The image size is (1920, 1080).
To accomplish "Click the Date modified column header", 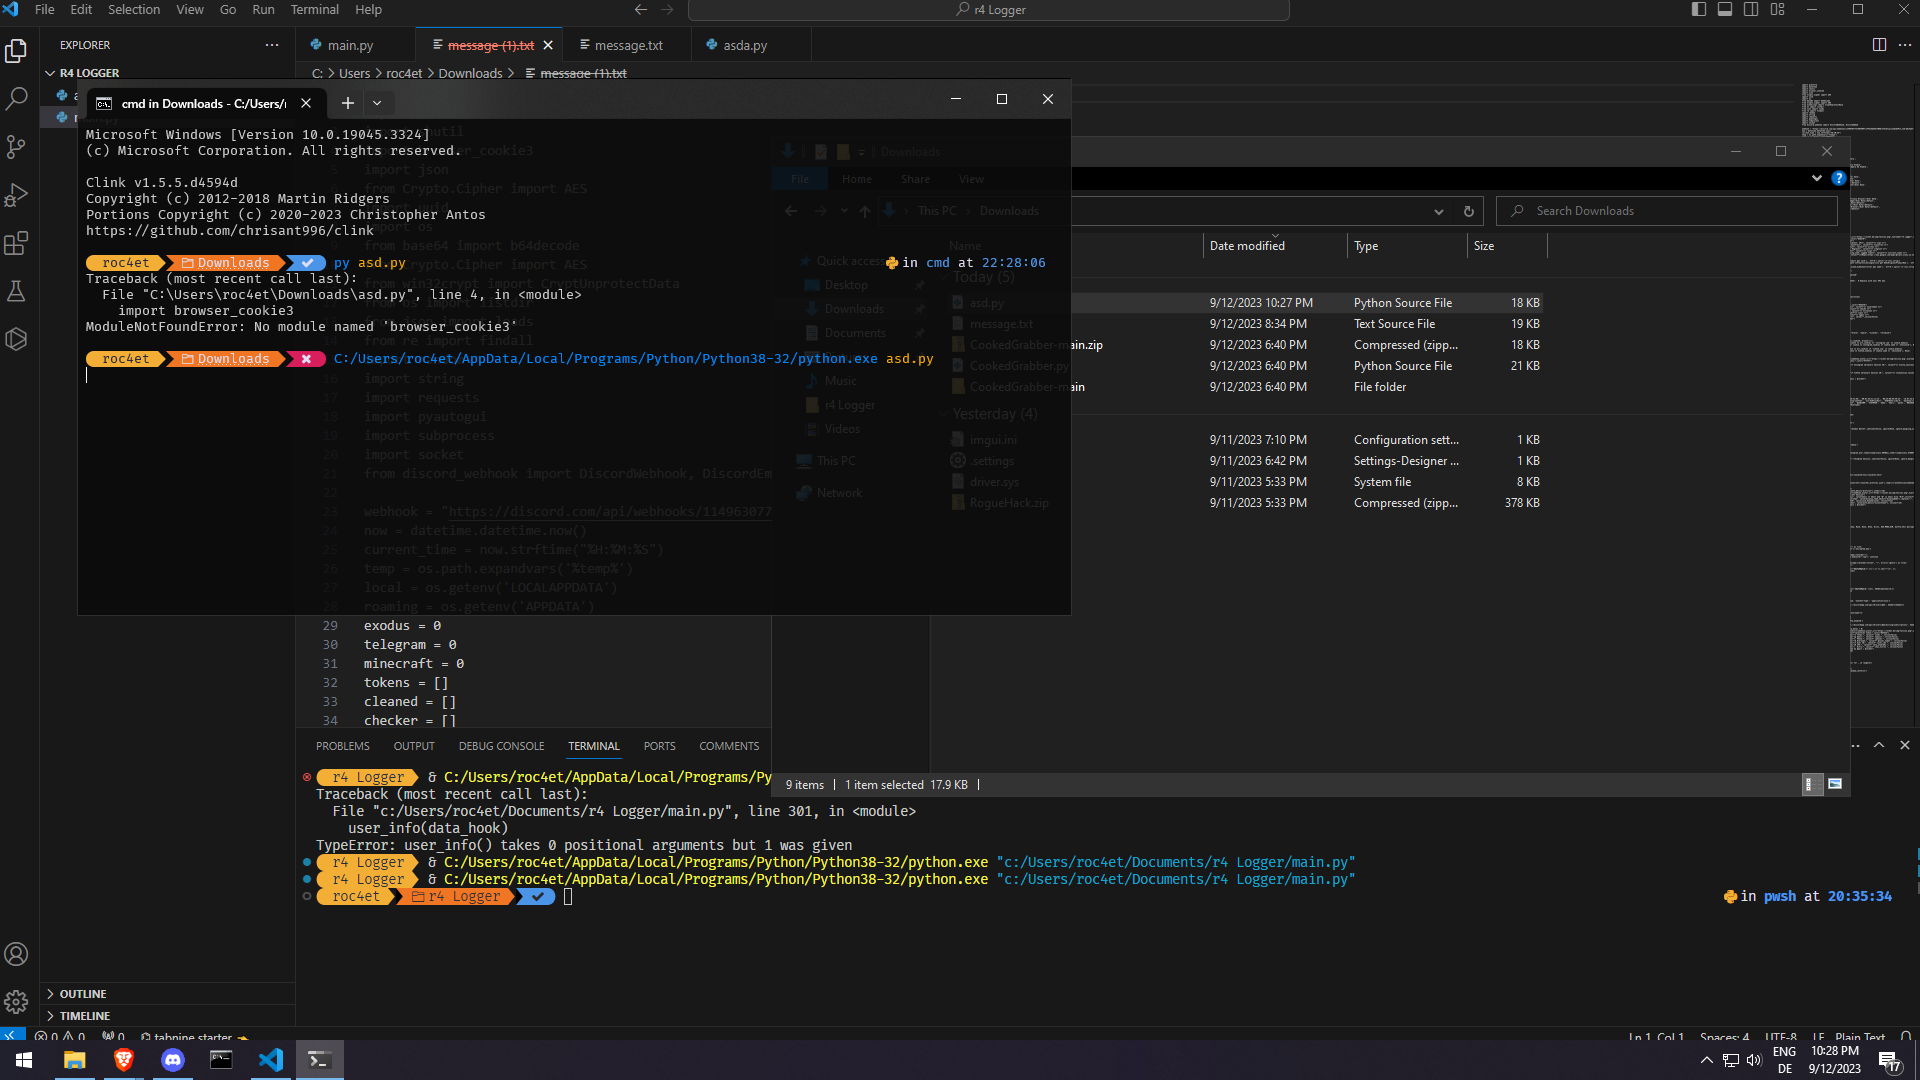I will pyautogui.click(x=1247, y=246).
